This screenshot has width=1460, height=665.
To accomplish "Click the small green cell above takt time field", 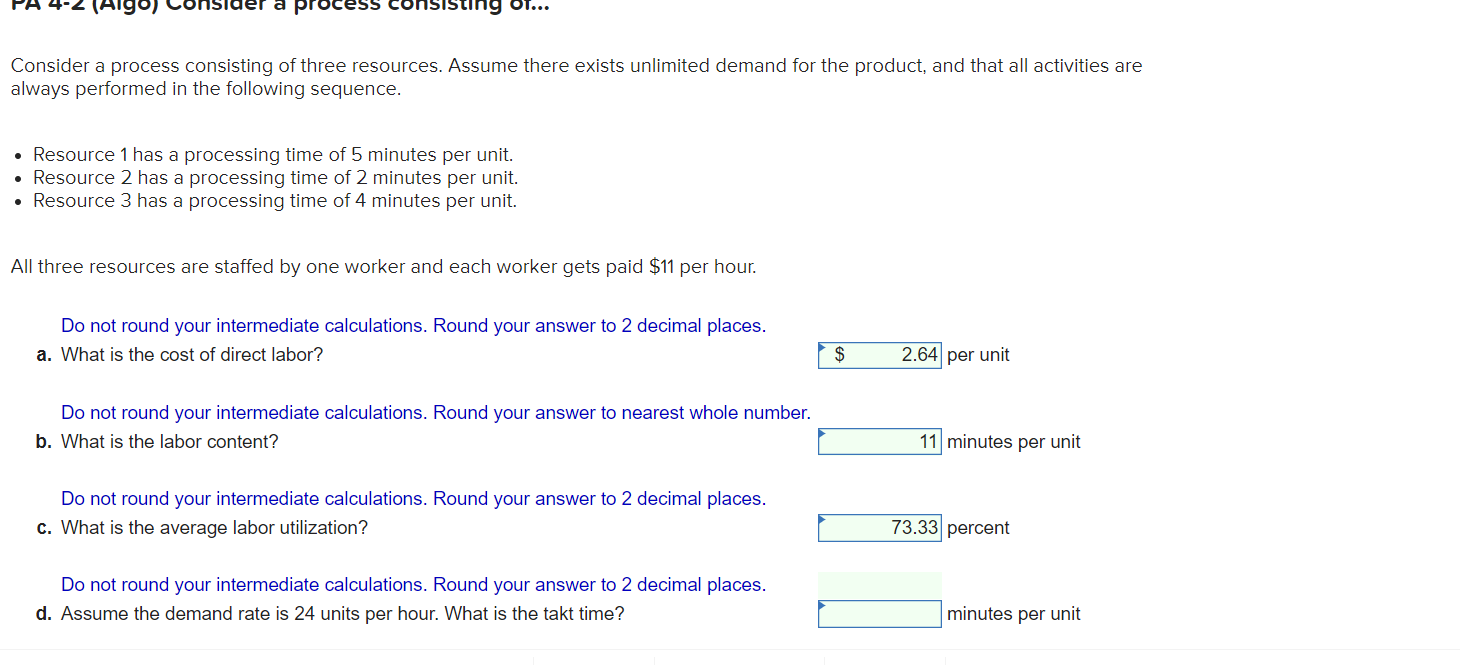I will coord(880,585).
